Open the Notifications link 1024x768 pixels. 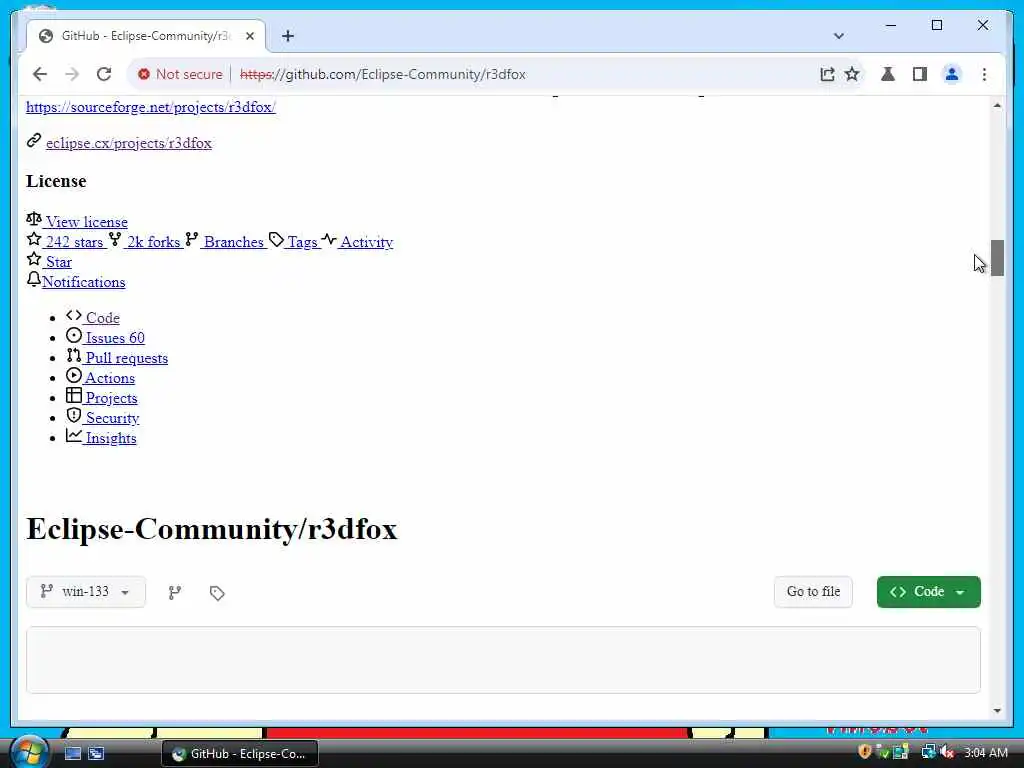pos(84,282)
